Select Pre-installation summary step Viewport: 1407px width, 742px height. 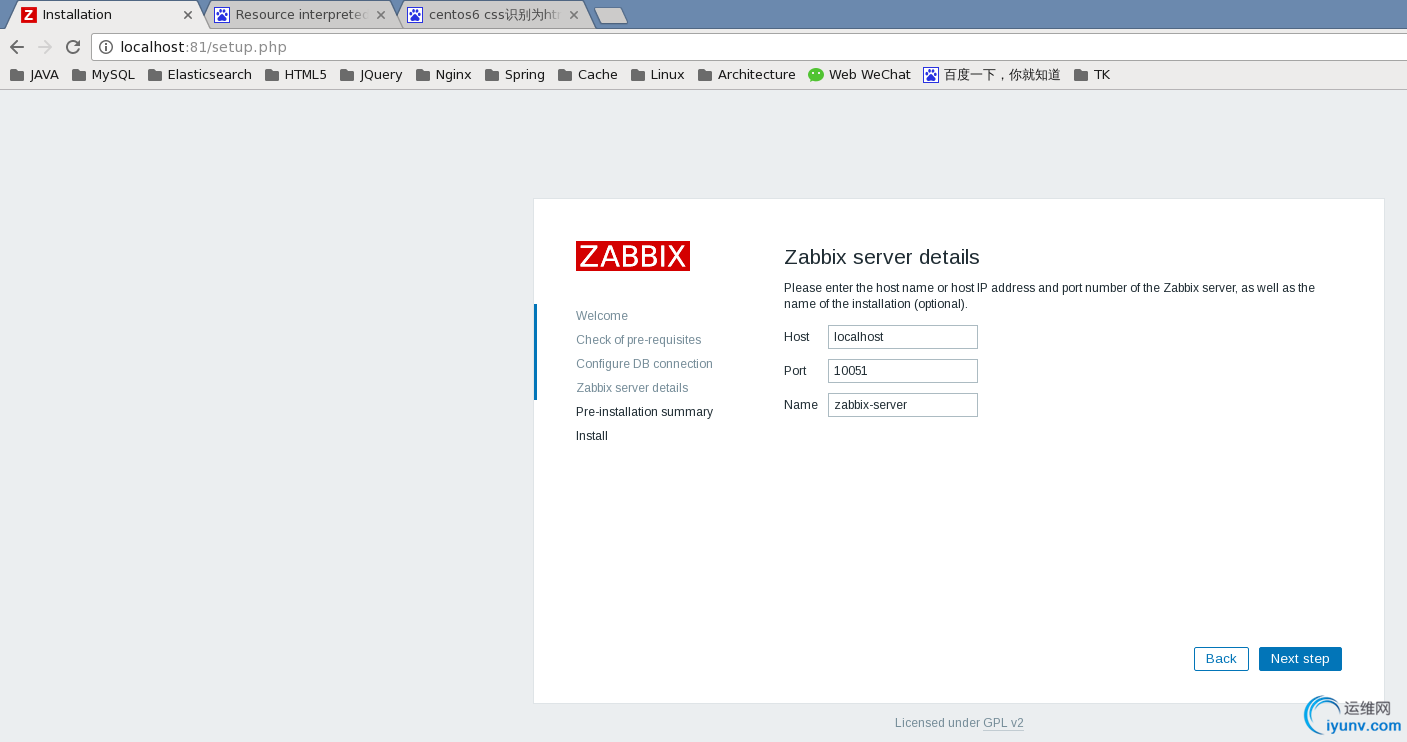coord(645,412)
